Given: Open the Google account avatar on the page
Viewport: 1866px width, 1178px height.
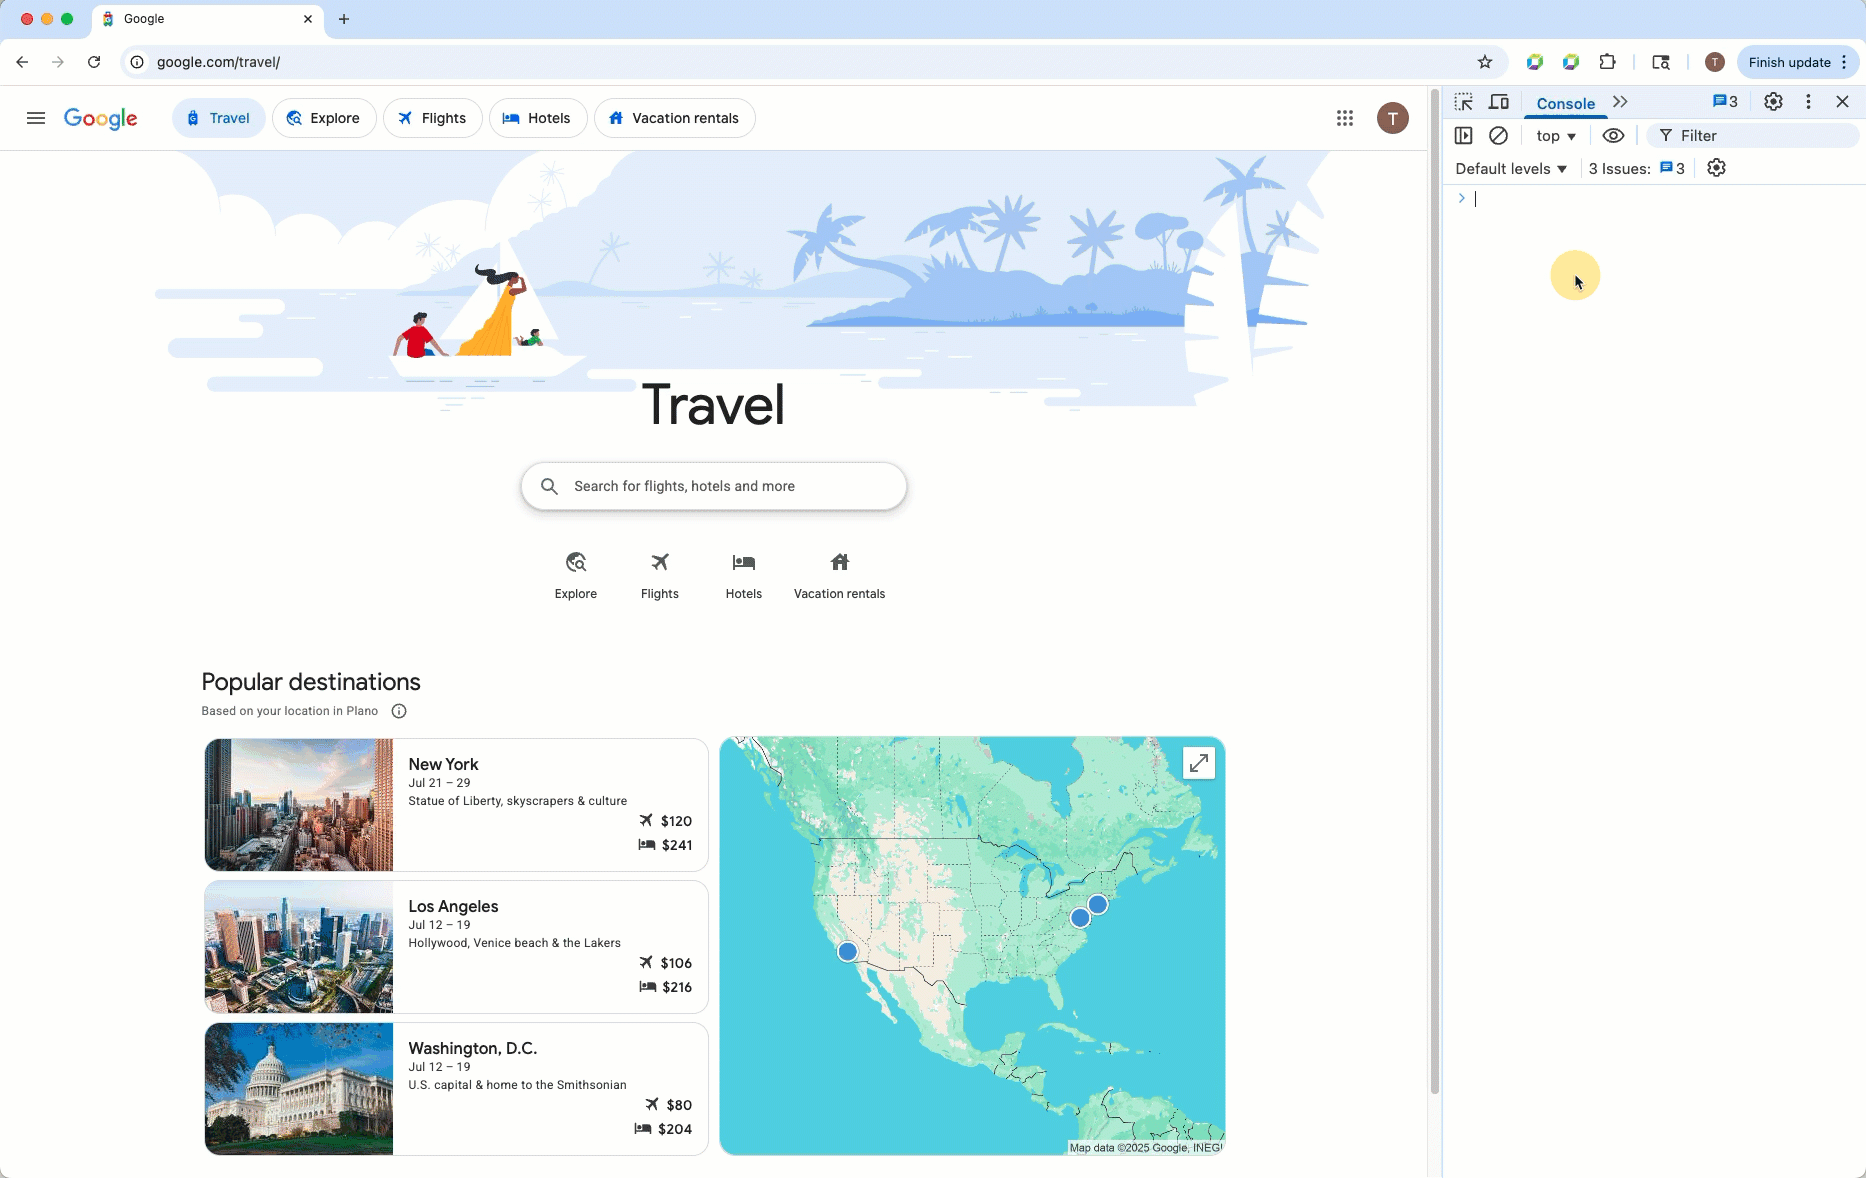Looking at the screenshot, I should (x=1393, y=118).
